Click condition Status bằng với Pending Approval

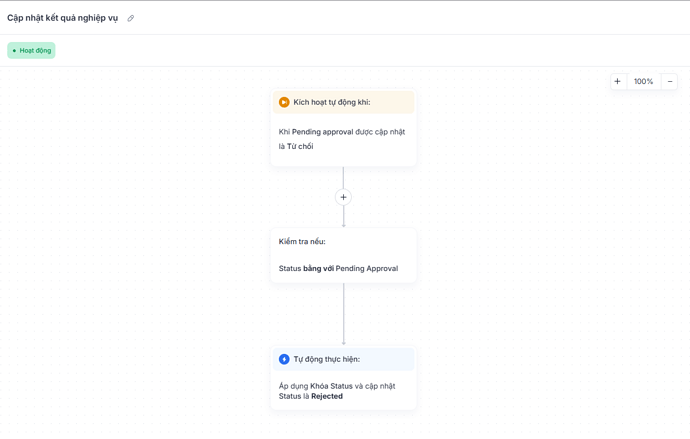click(x=338, y=268)
